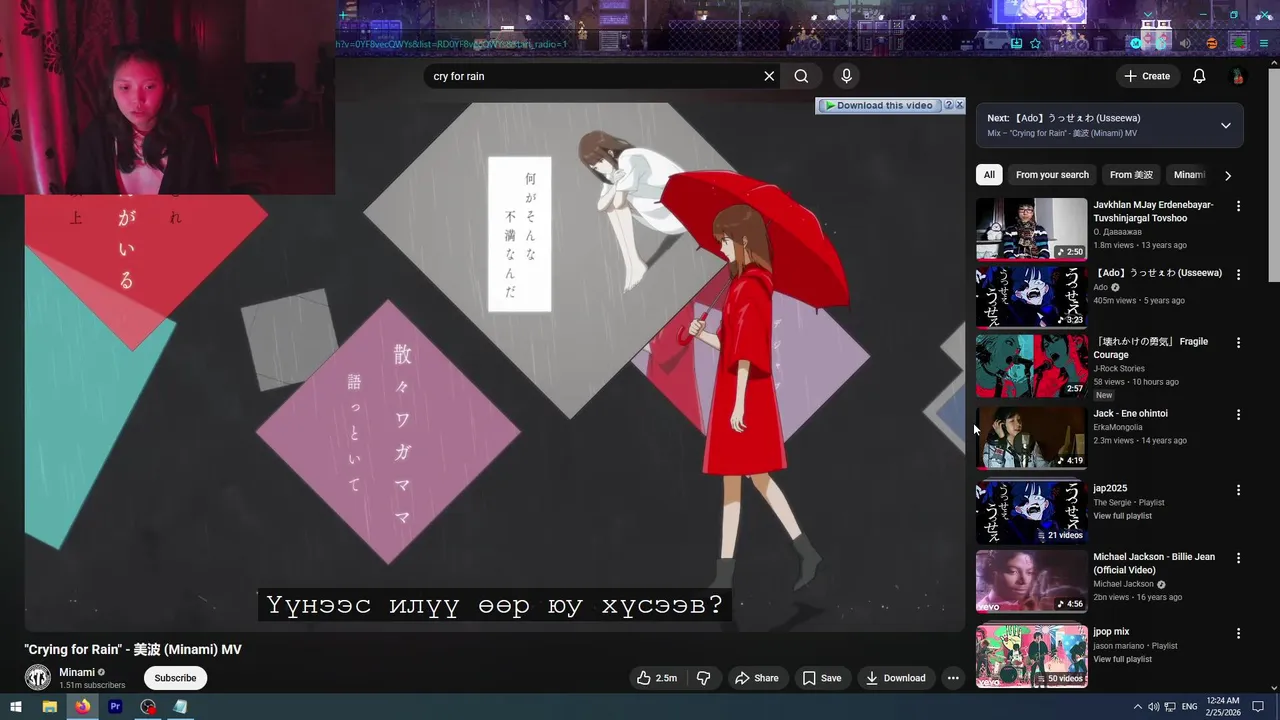
Task: Open Michael Jackson Billie Jean video title
Action: (1154, 563)
